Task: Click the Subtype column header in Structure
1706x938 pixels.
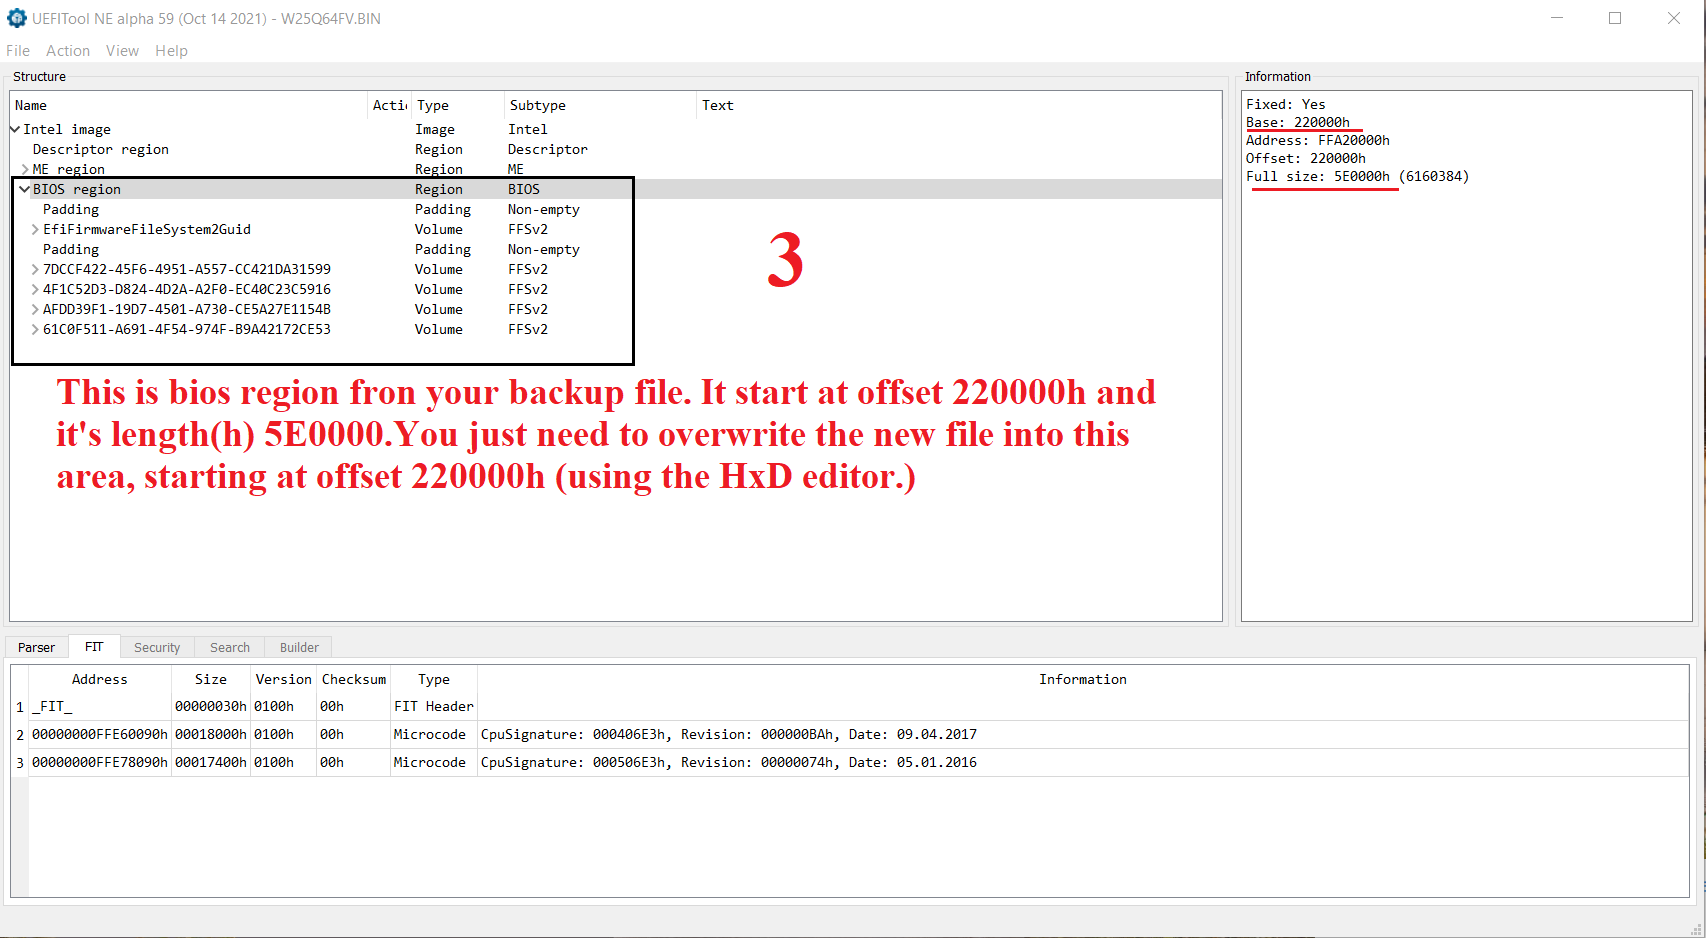Action: (600, 105)
